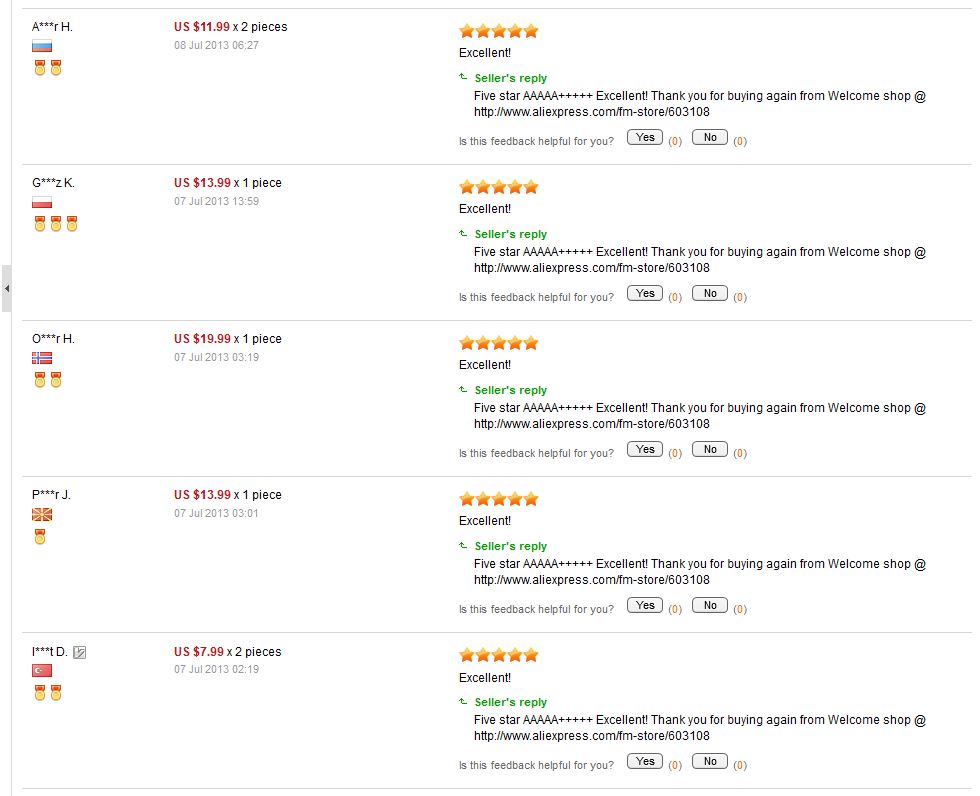Image resolution: width=980 pixels, height=796 pixels.
Task: Click the third medal icon under G***z K.
Action: click(72, 224)
